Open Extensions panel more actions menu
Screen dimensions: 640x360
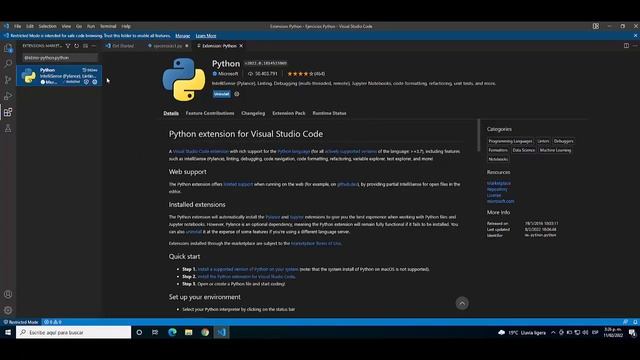tap(93, 46)
